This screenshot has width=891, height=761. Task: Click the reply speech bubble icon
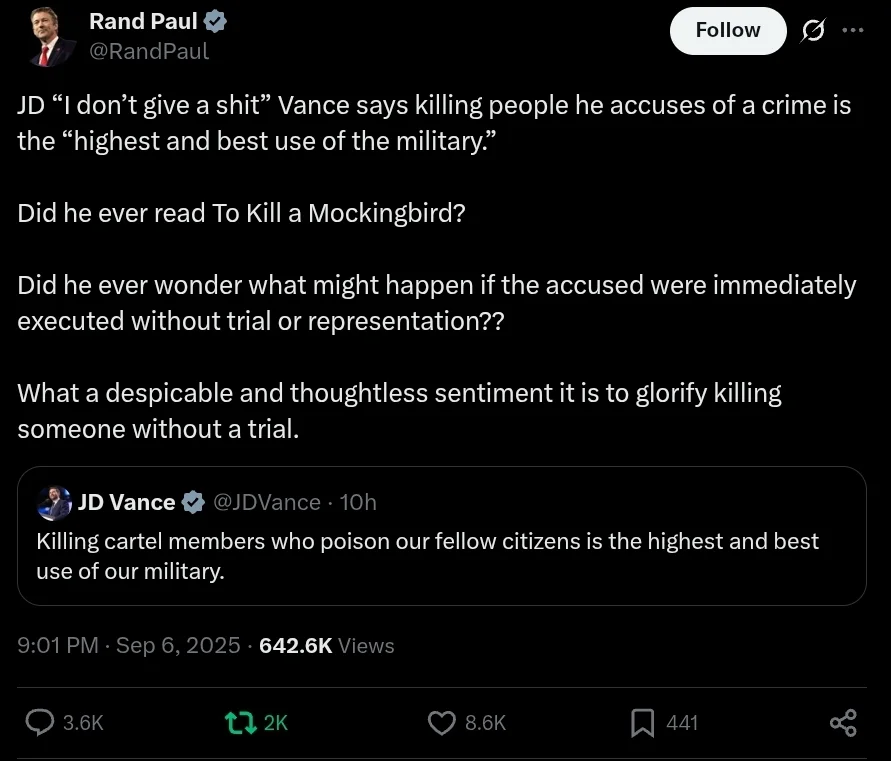(40, 722)
